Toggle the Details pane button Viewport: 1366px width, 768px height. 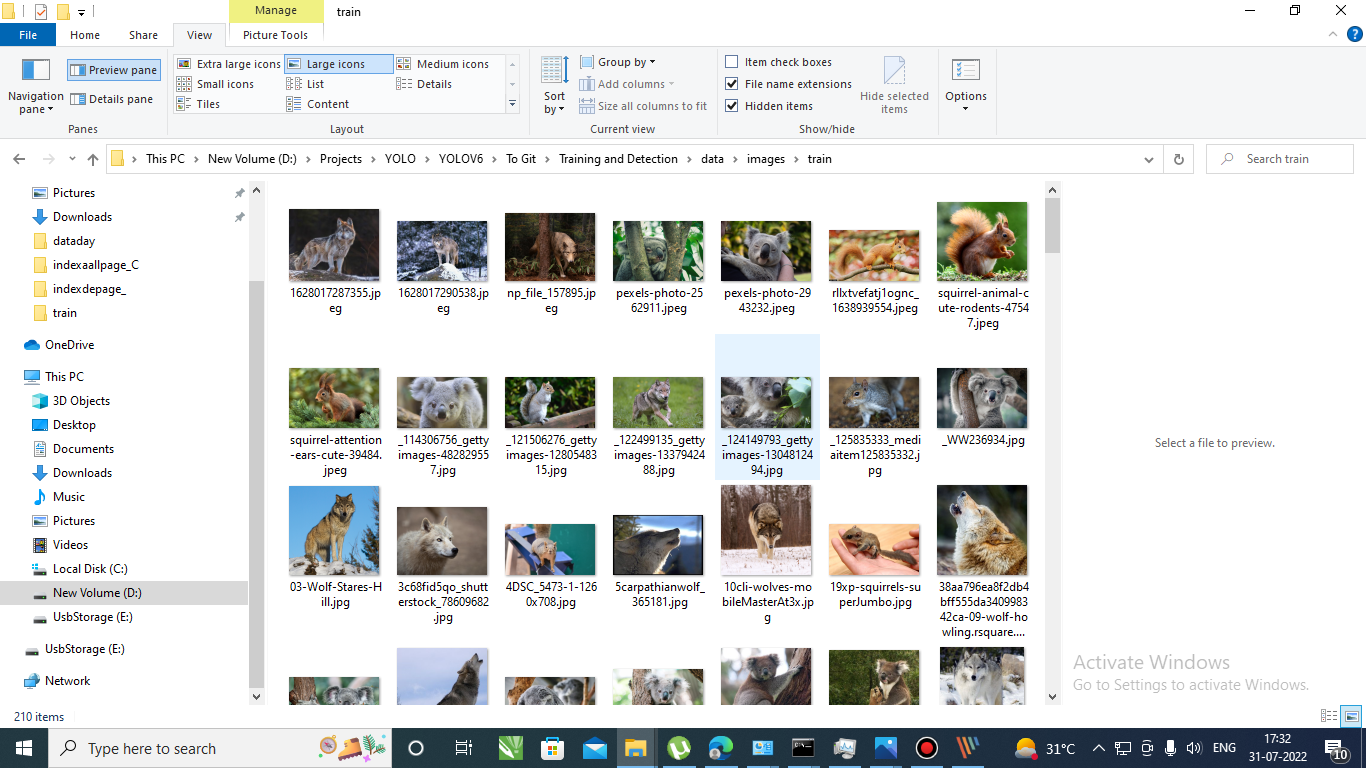click(112, 99)
